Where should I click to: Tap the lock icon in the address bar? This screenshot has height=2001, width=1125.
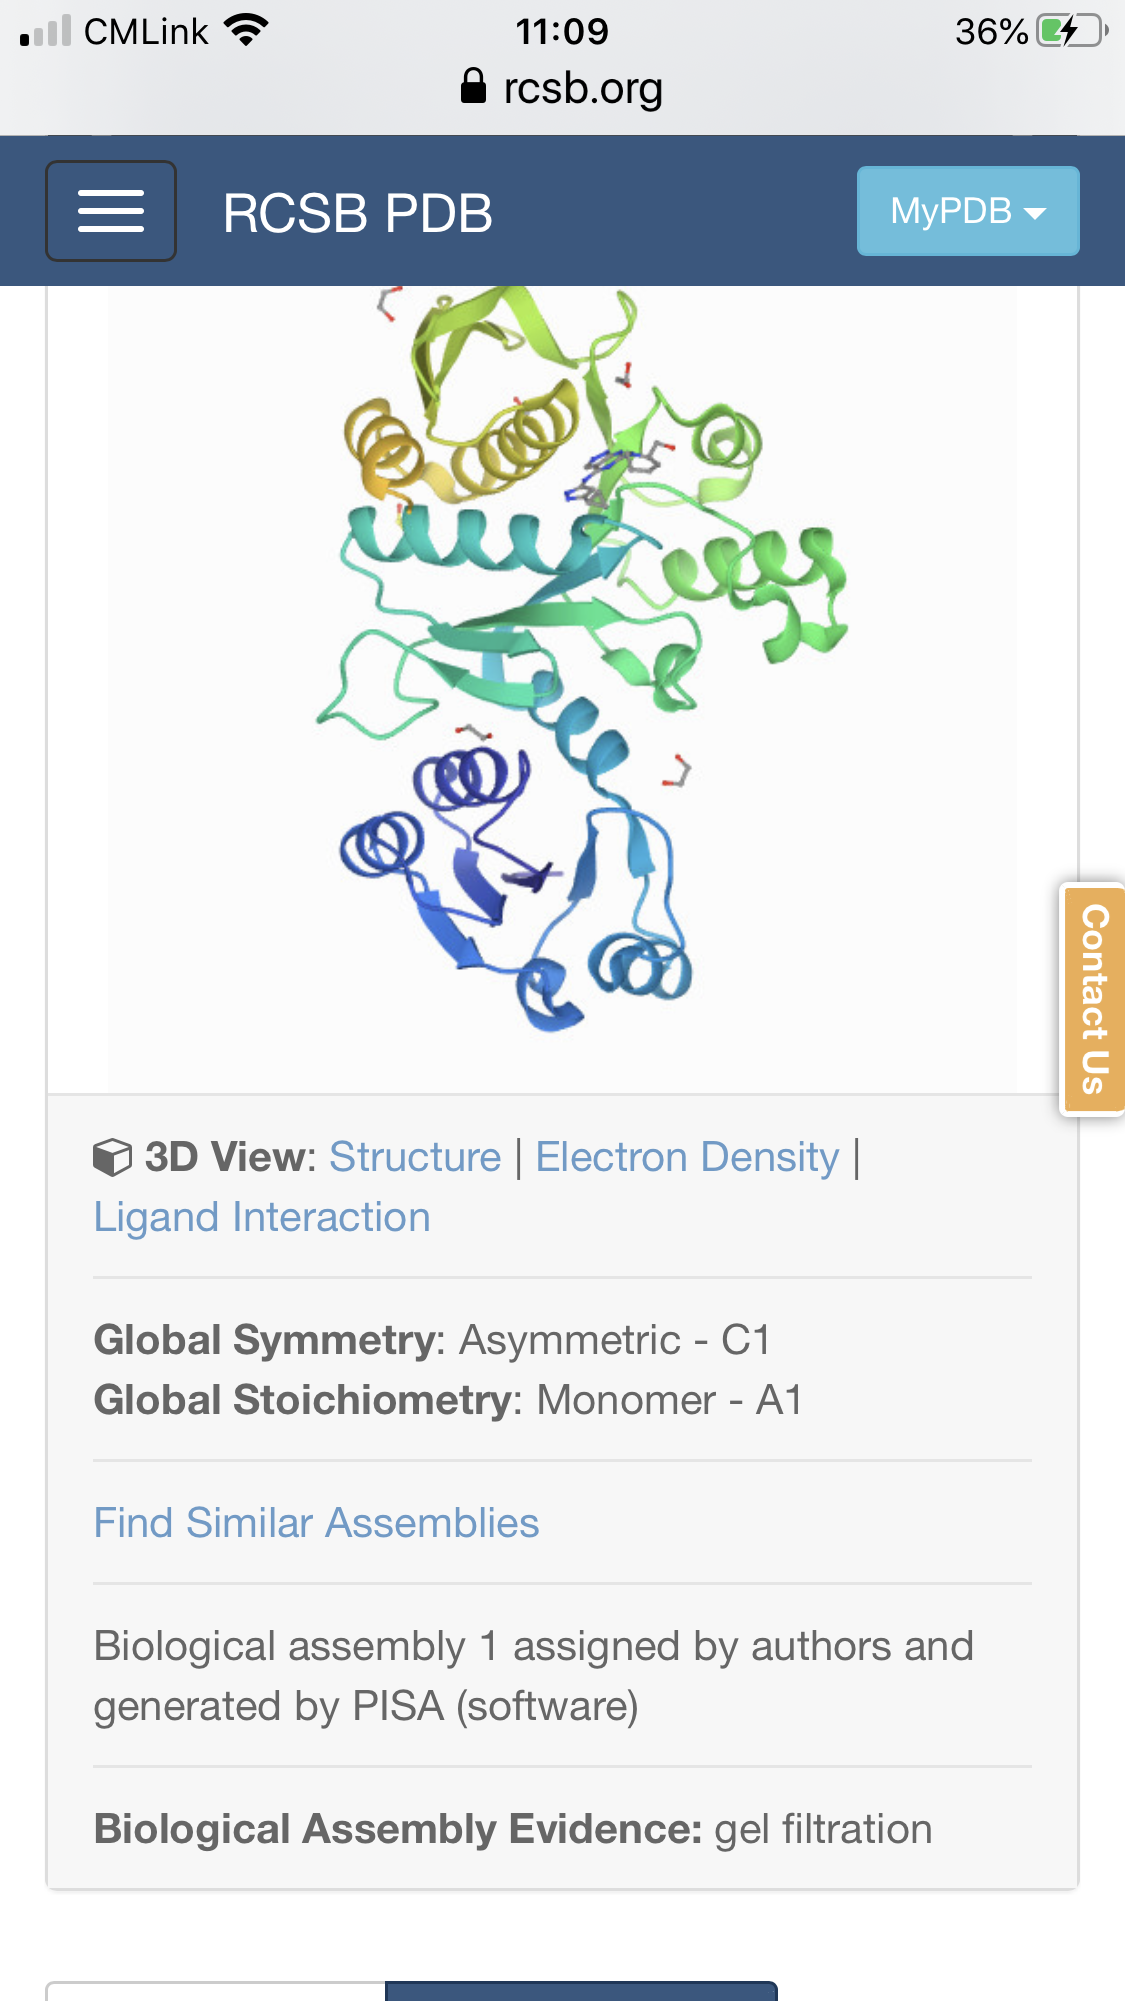coord(472,88)
